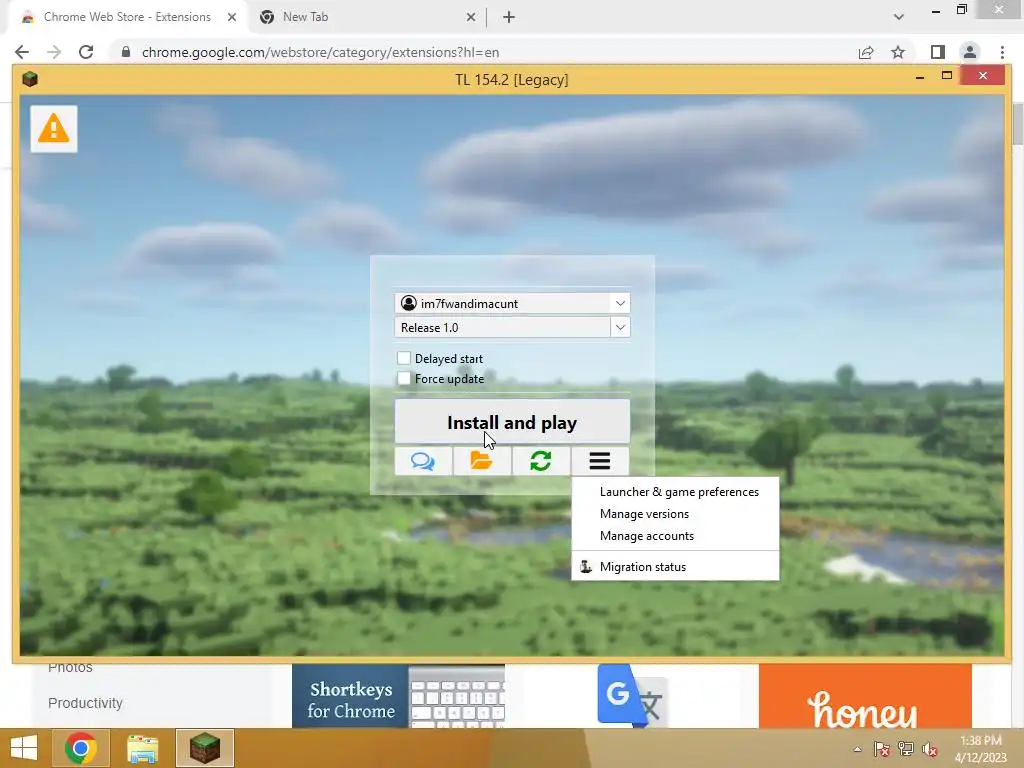Open the Chrome tab search chevron
Screen dimensions: 1024x768
pyautogui.click(x=899, y=17)
